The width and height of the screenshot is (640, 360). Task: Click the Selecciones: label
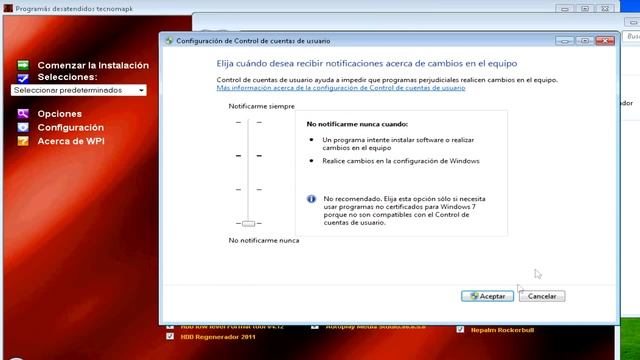(67, 77)
